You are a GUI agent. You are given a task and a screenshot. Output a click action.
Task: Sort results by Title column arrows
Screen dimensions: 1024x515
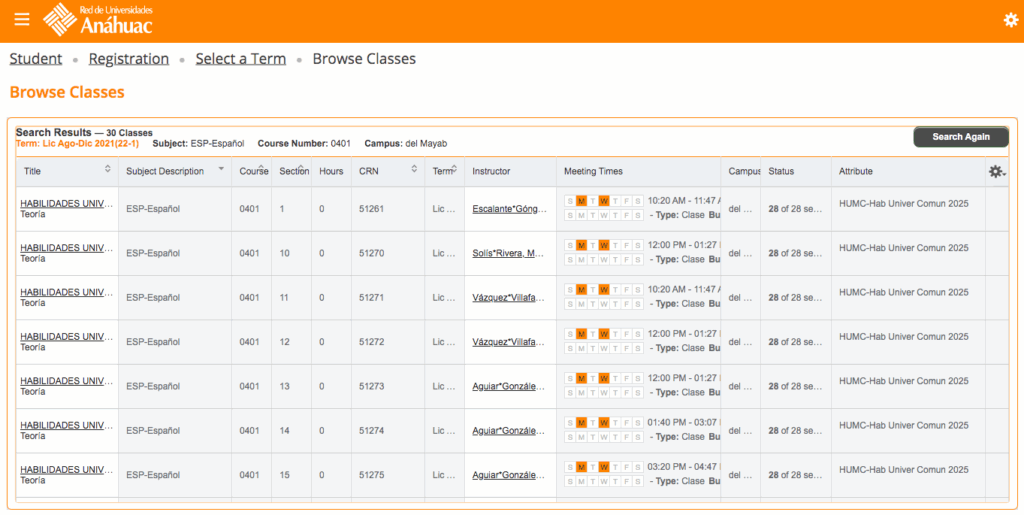point(108,171)
